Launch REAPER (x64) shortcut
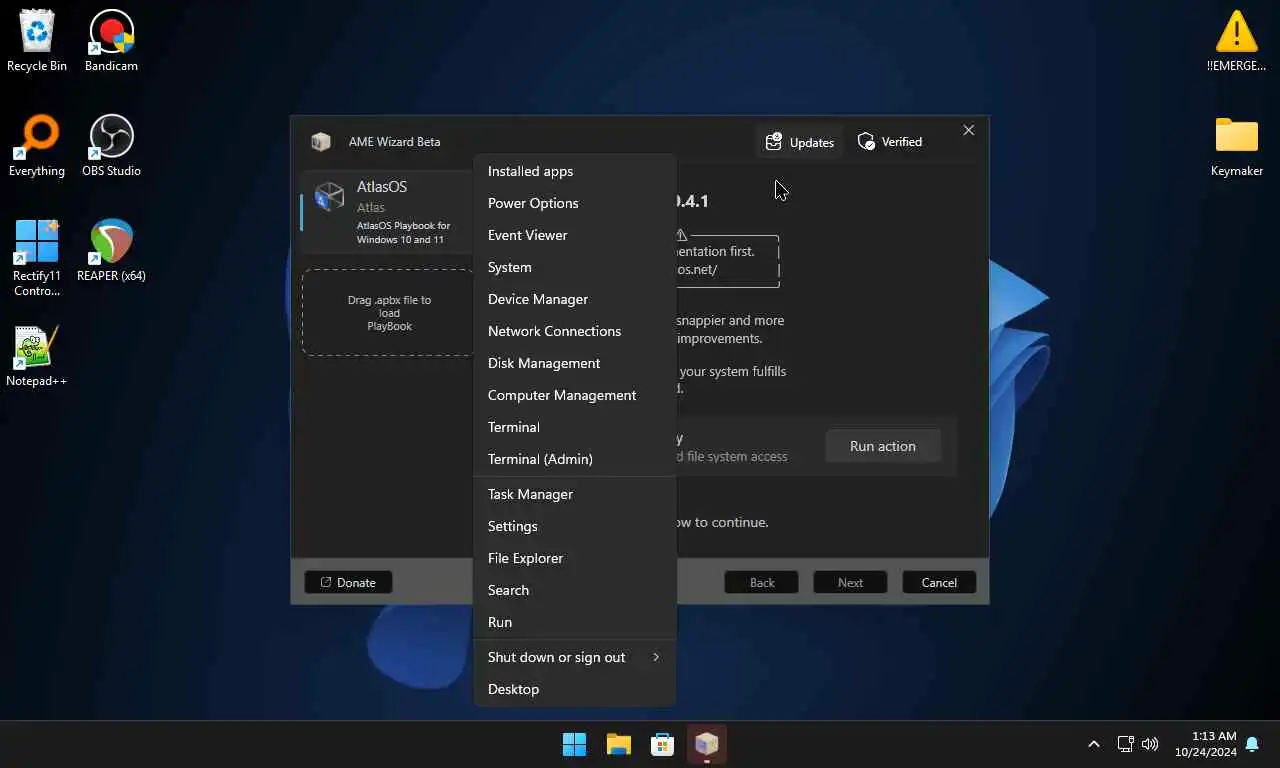 (x=111, y=251)
